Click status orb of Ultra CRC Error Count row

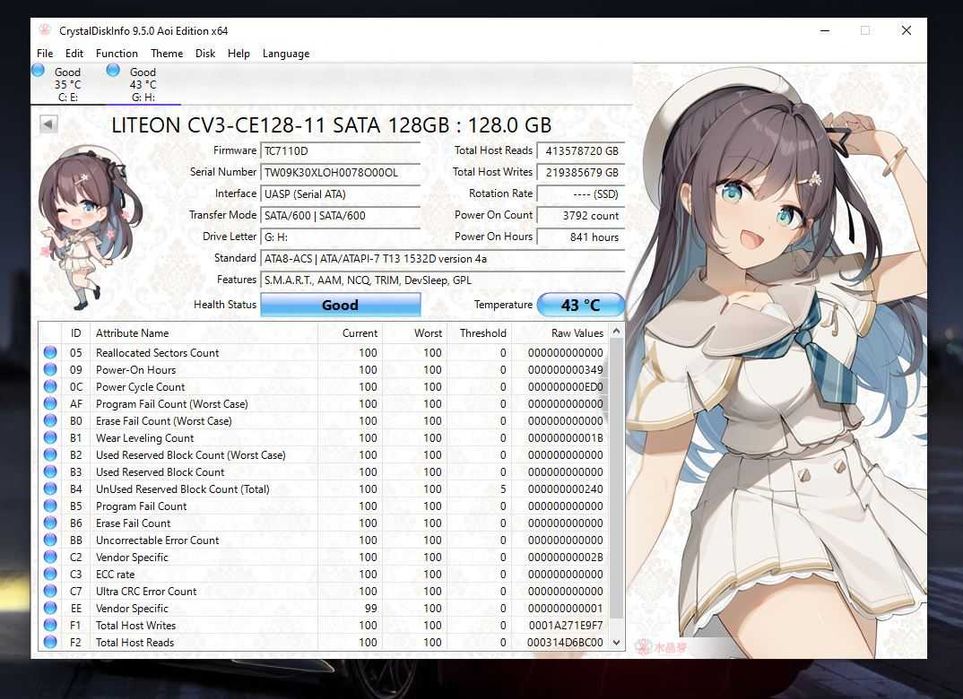(50, 591)
